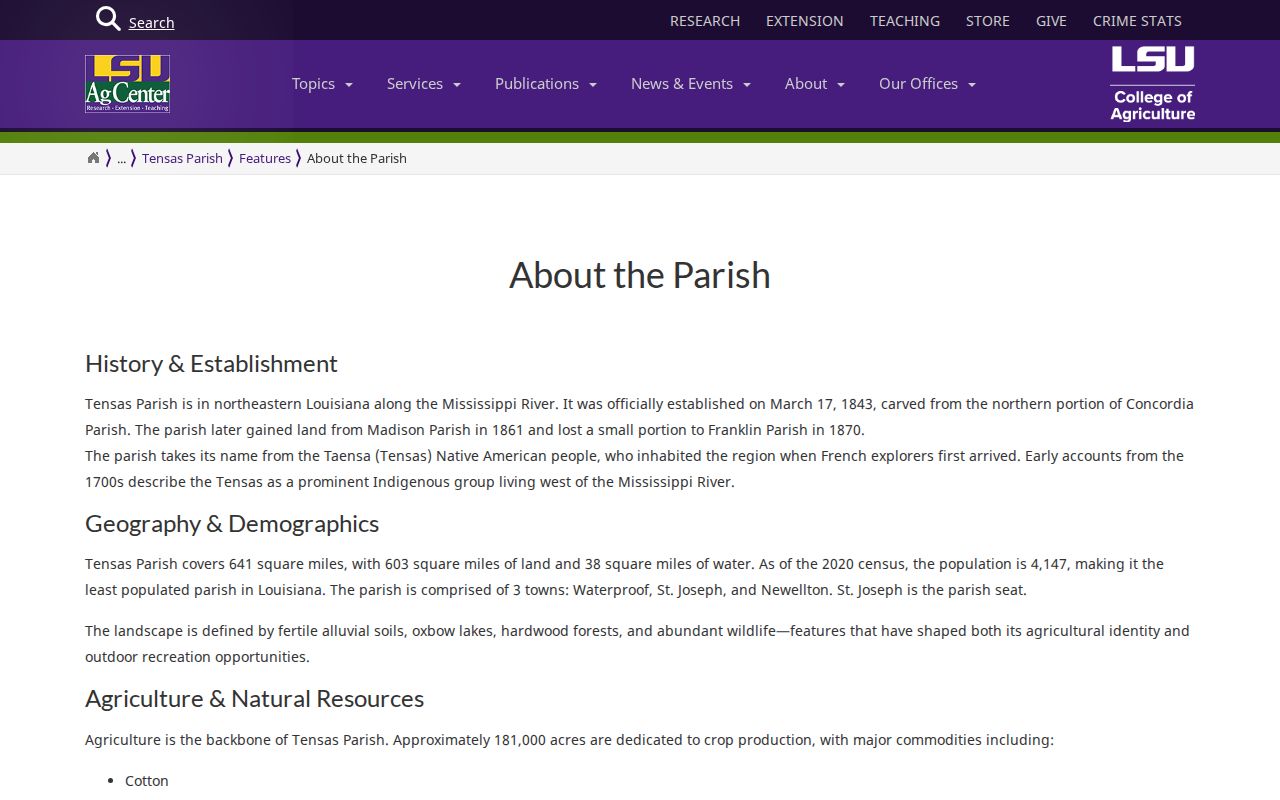This screenshot has width=1280, height=800.
Task: Click the Give link
Action: coord(1051,21)
